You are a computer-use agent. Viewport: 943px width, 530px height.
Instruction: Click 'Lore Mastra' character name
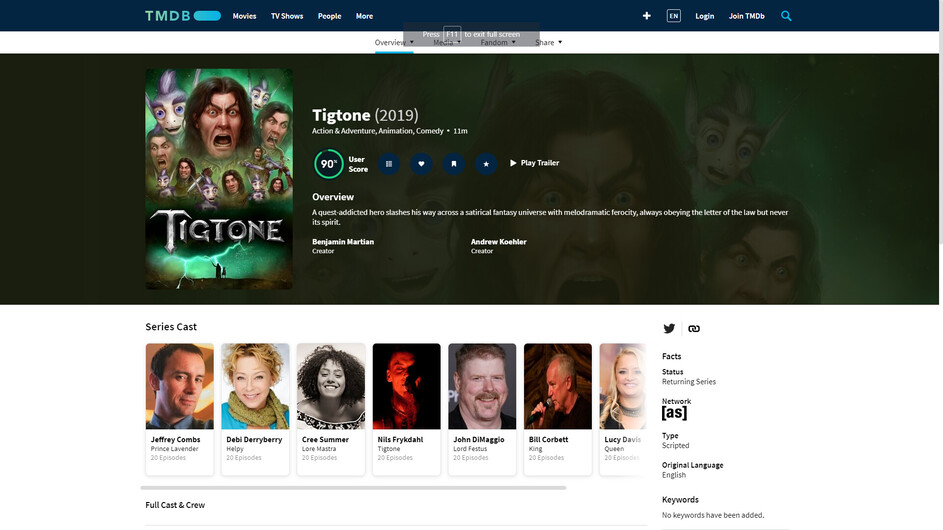319,449
